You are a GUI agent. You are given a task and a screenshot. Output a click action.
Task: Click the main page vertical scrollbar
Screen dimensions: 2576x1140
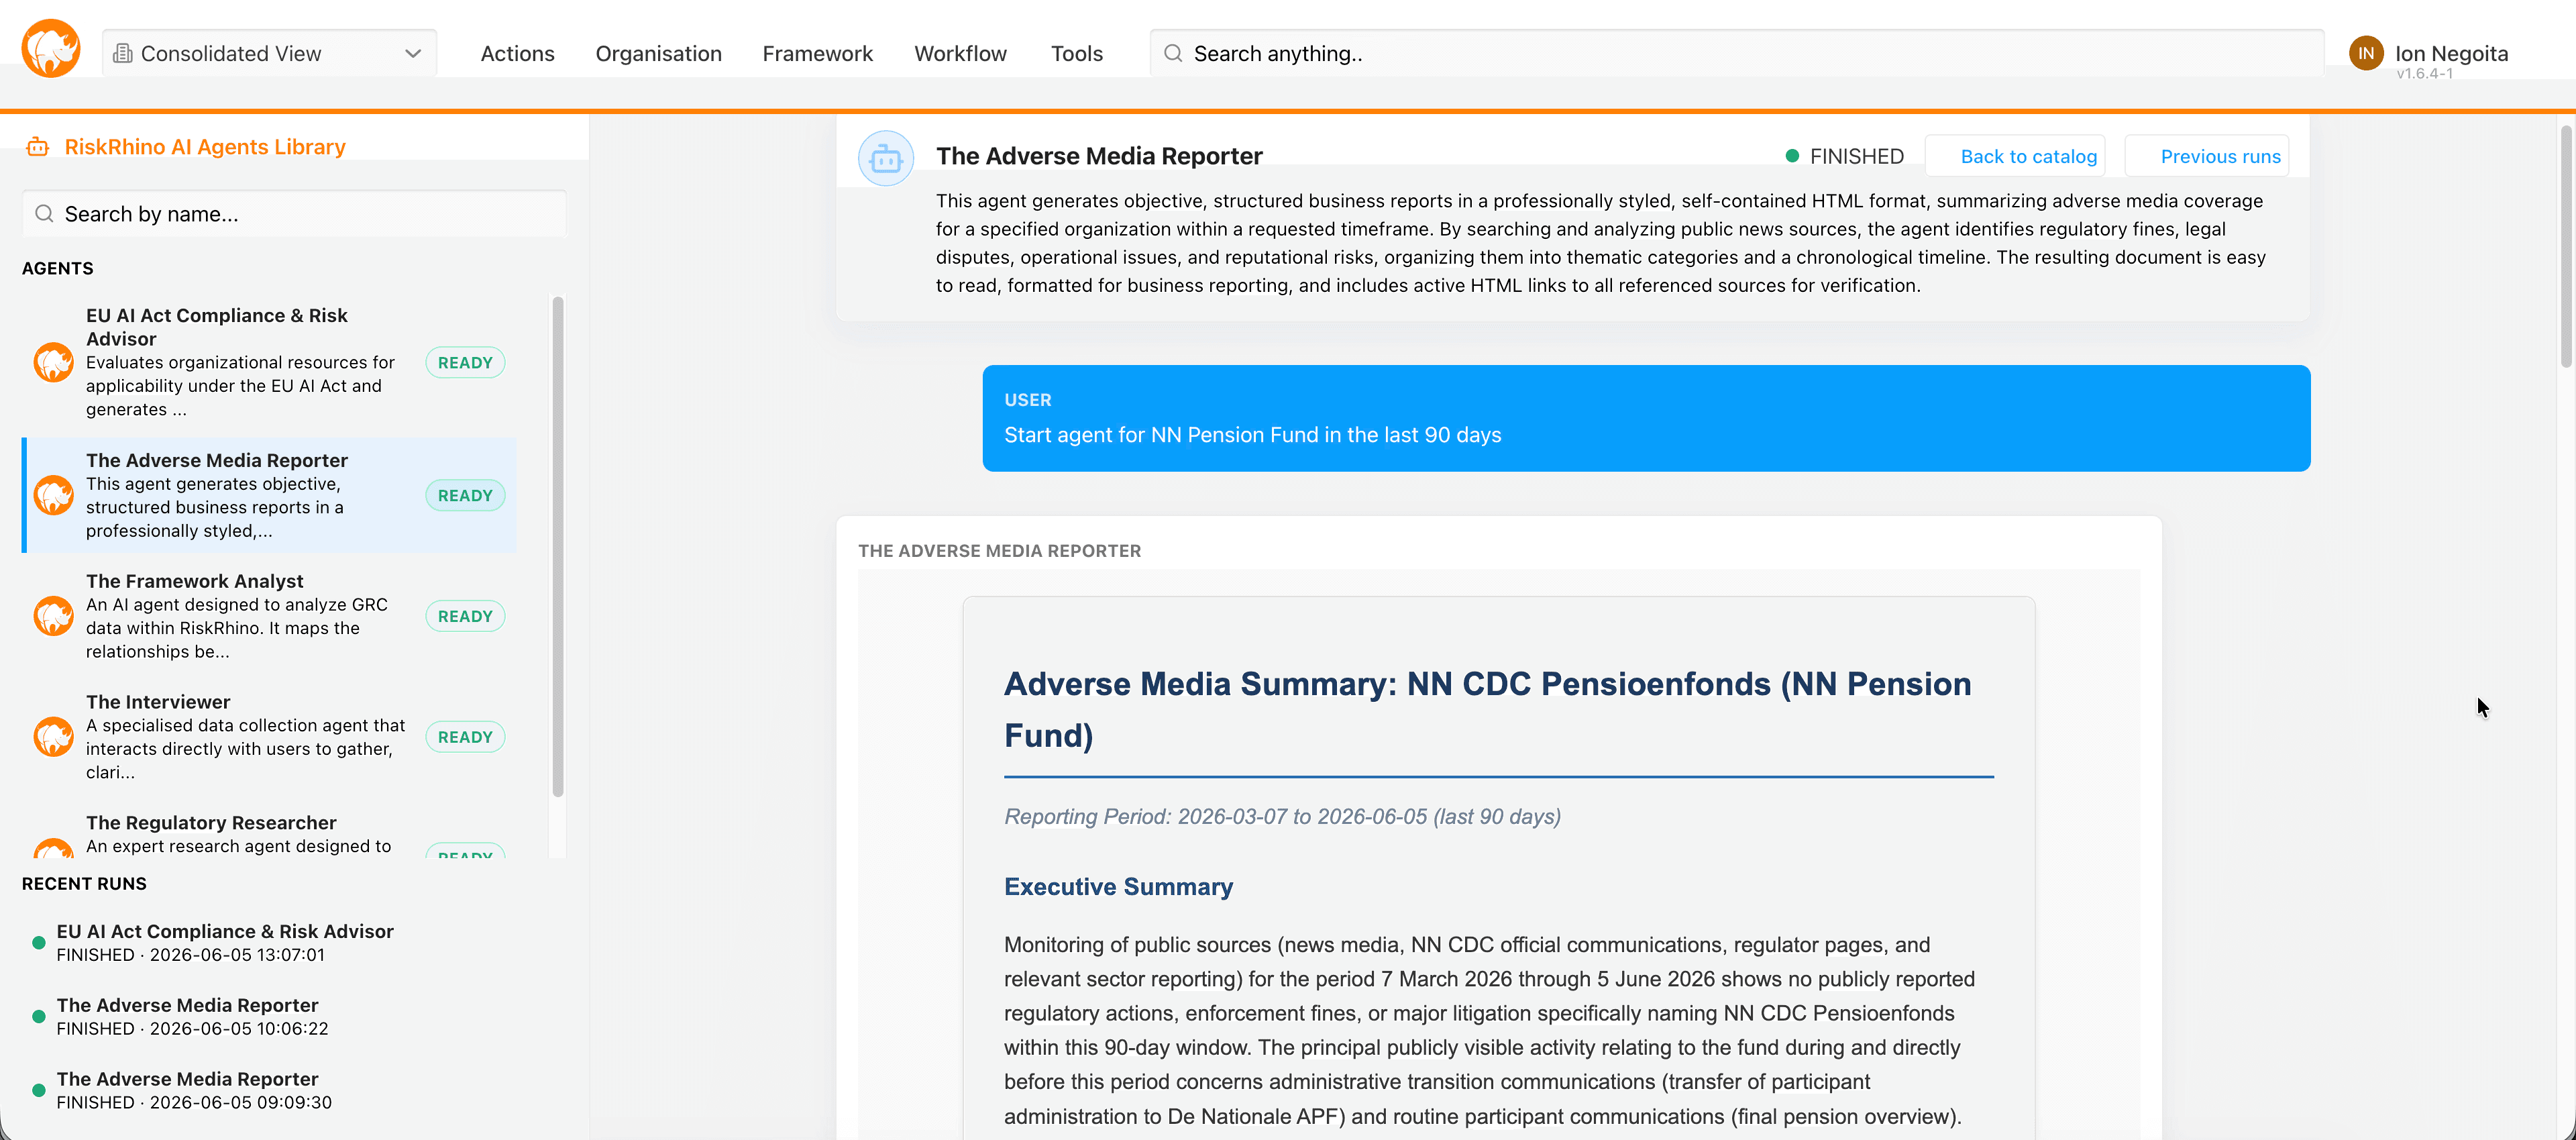2566,247
